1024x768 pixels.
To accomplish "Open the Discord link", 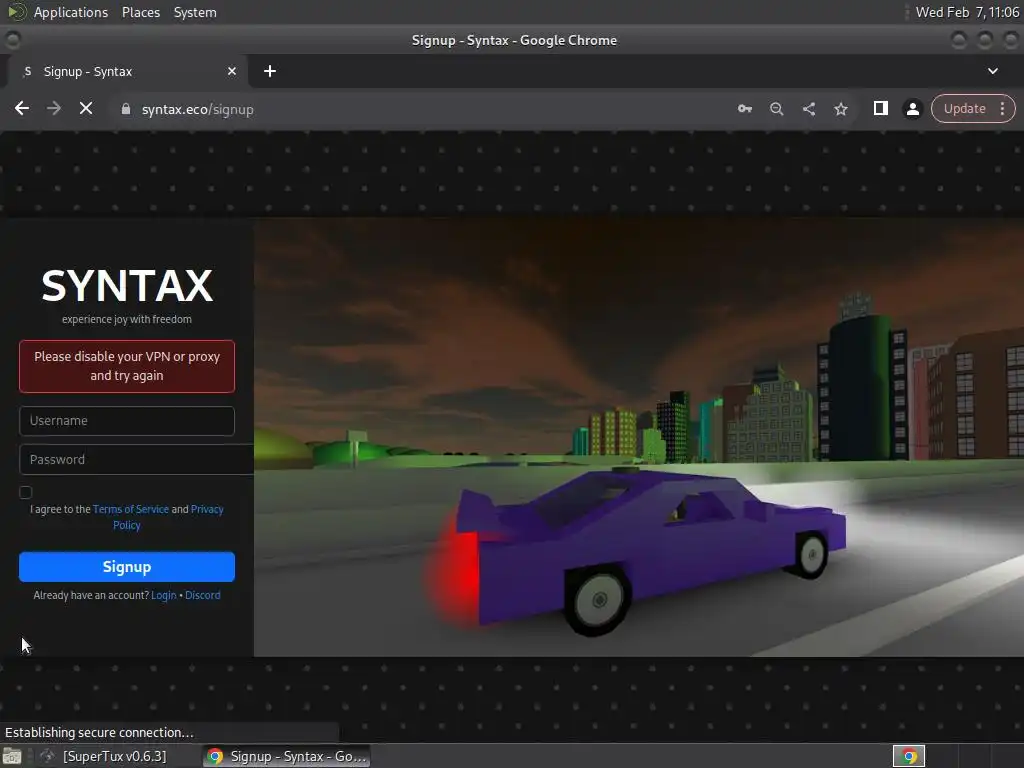I will tap(202, 595).
